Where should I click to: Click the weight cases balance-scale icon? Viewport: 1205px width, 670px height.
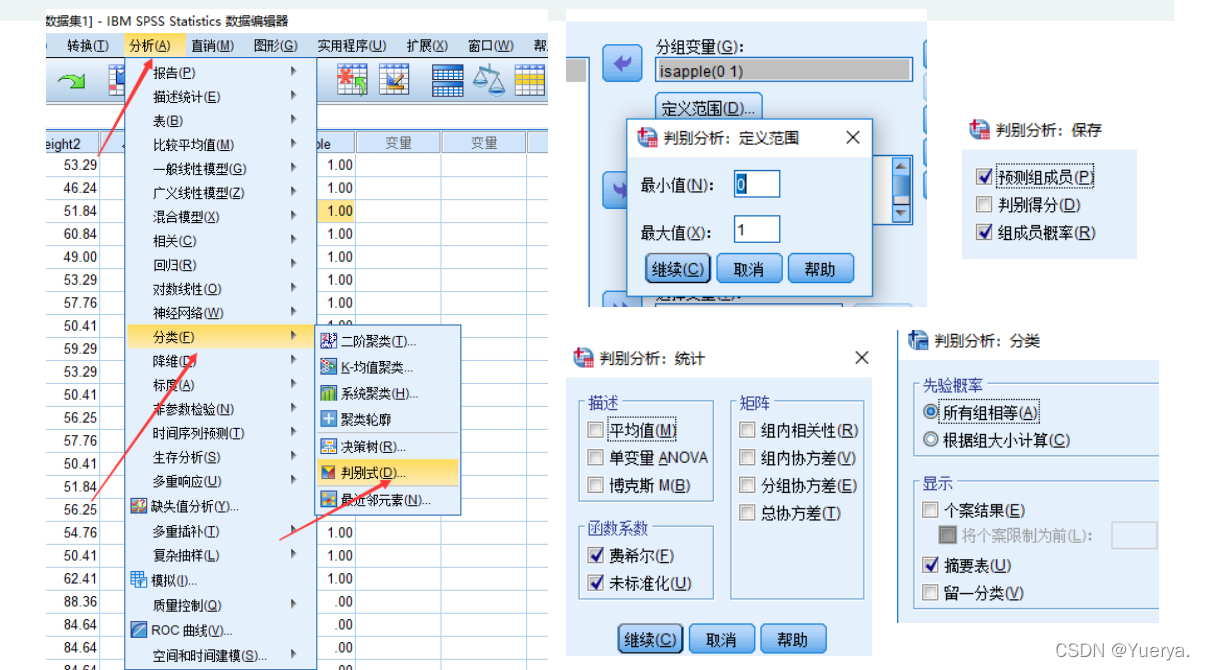pos(489,79)
